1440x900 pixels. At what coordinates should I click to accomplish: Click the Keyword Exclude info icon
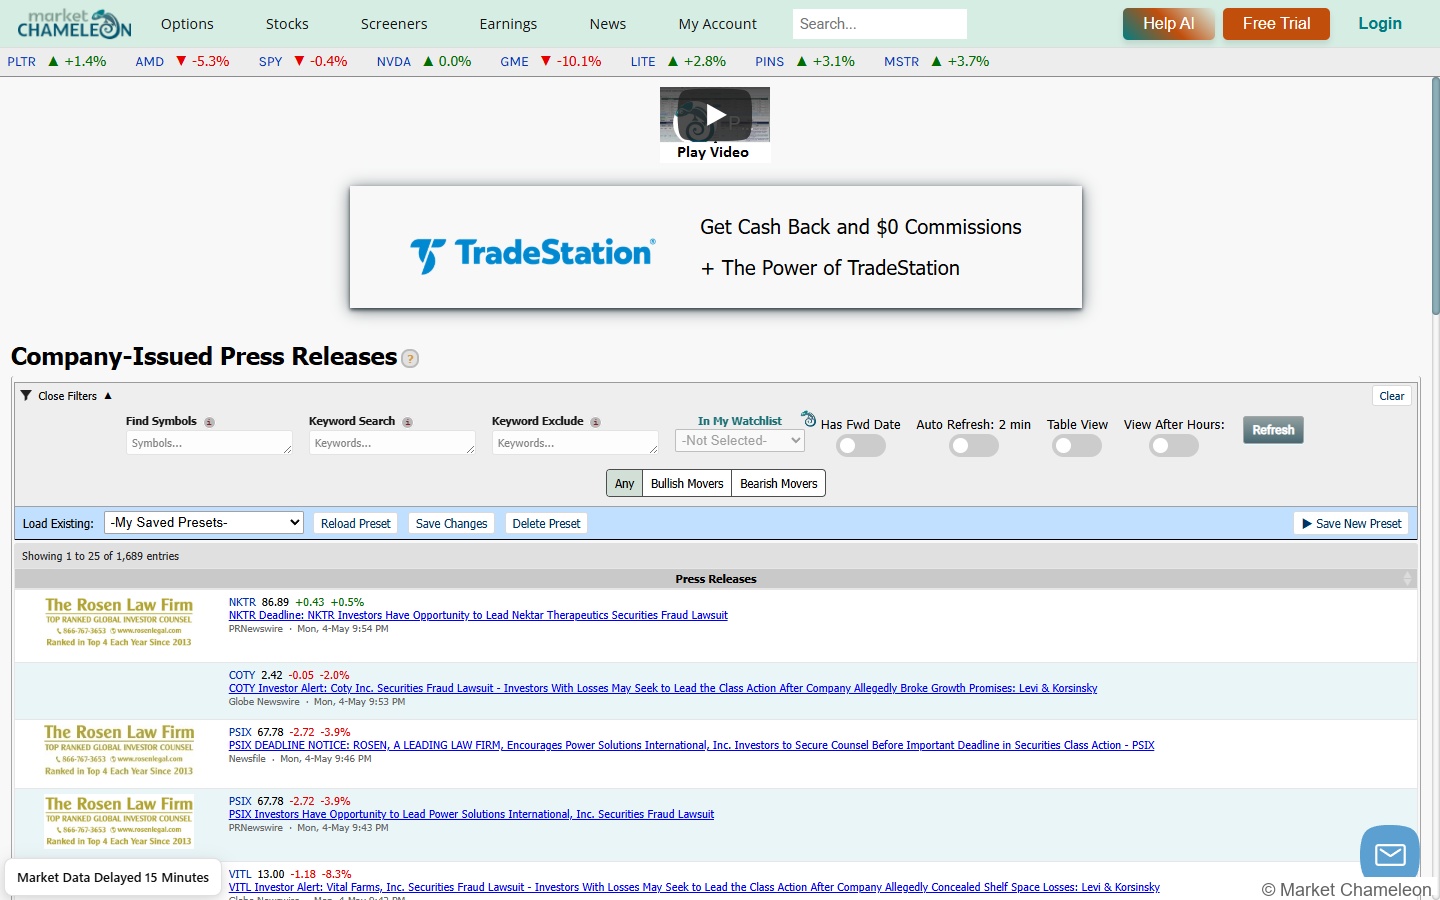pyautogui.click(x=595, y=422)
